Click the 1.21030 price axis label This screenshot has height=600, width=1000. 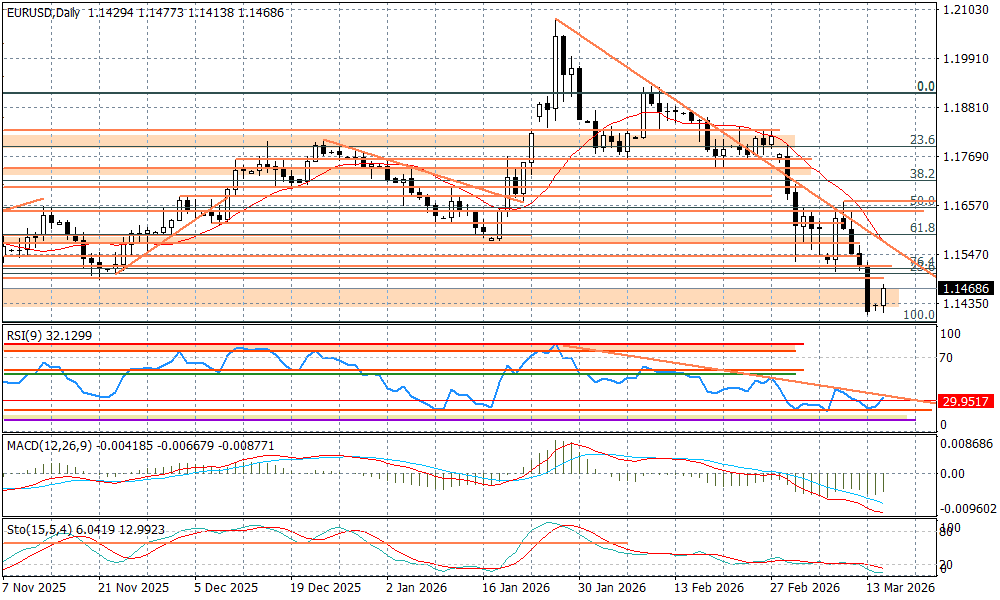coord(966,9)
